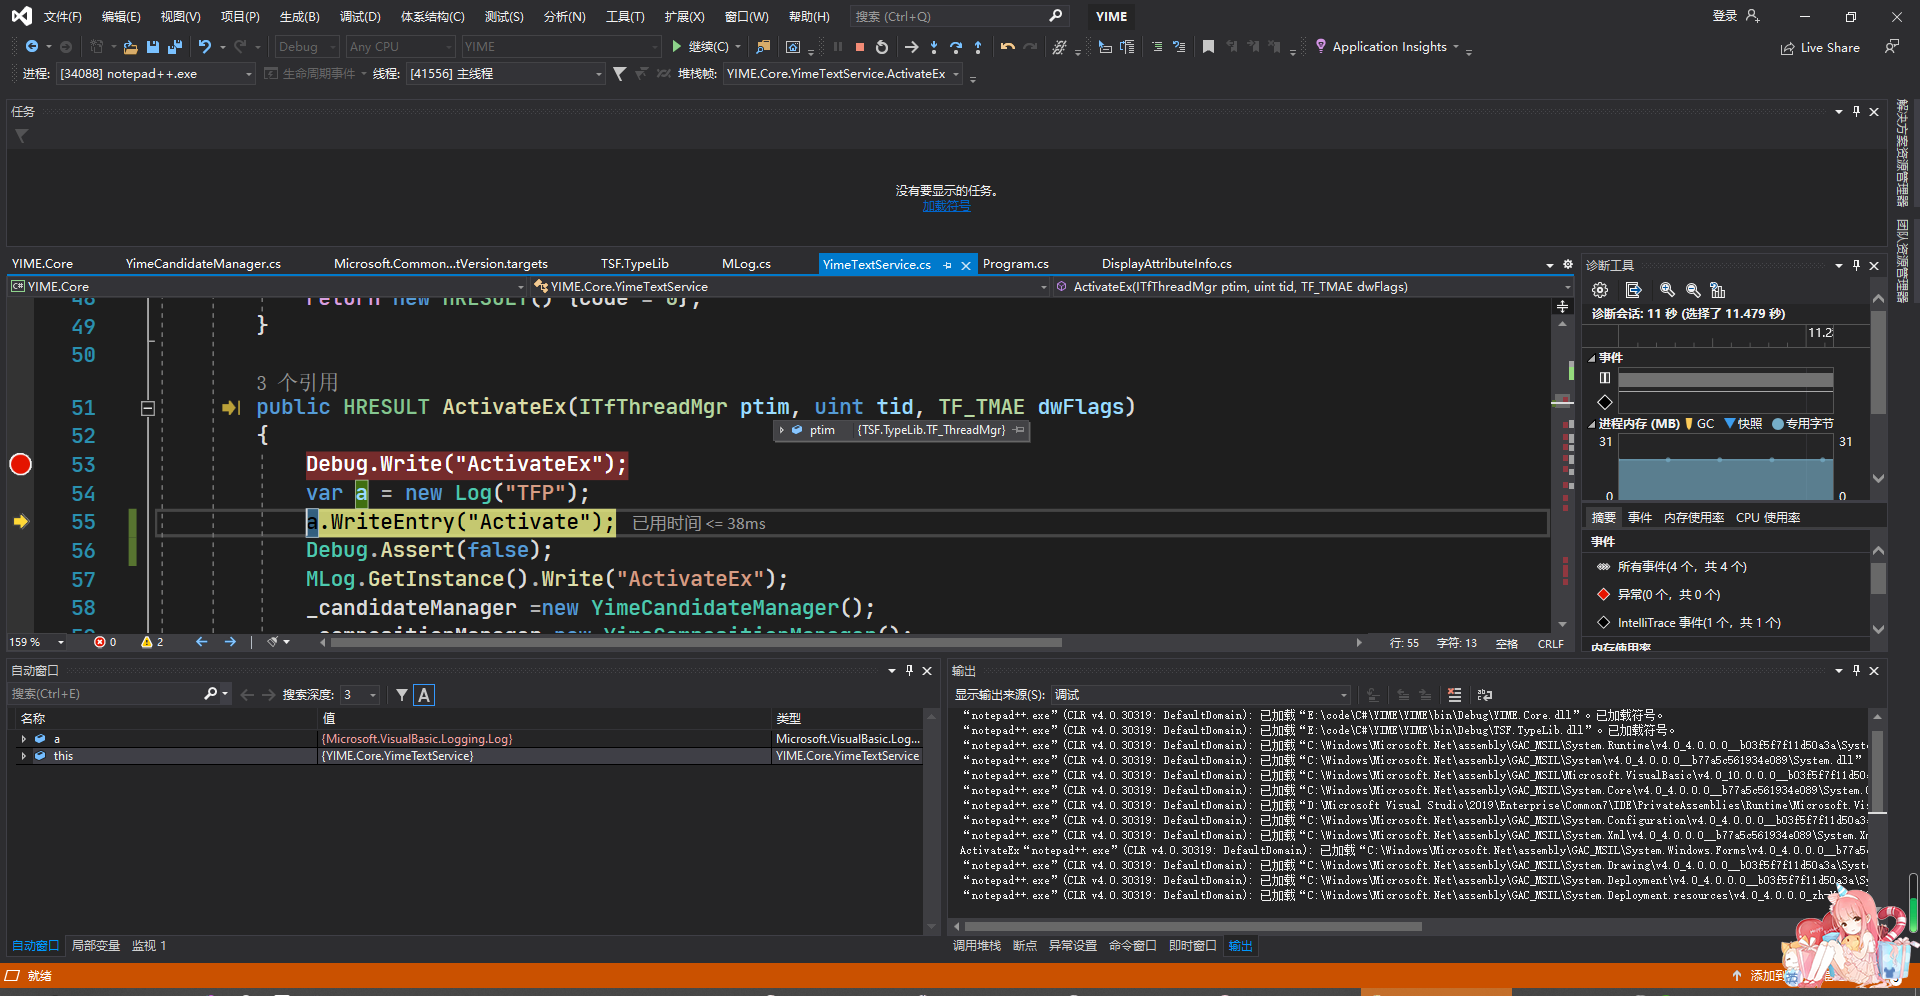Click the 继续(C) continue button

[x=700, y=47]
